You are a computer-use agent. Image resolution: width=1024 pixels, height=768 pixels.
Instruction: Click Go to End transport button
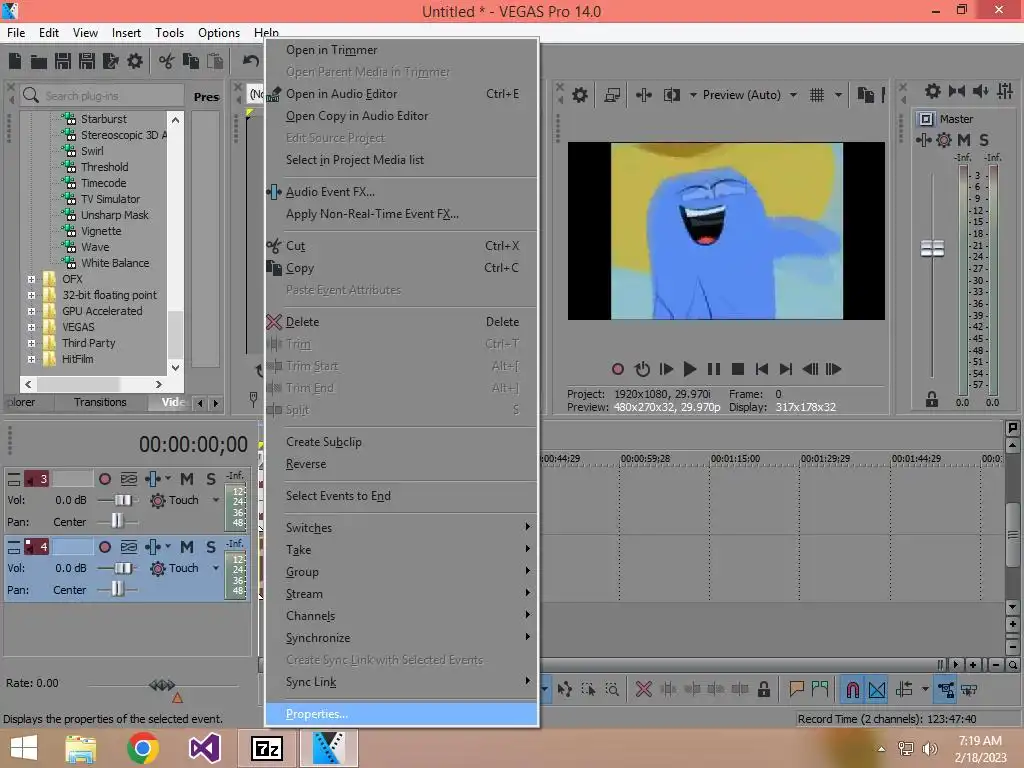786,369
